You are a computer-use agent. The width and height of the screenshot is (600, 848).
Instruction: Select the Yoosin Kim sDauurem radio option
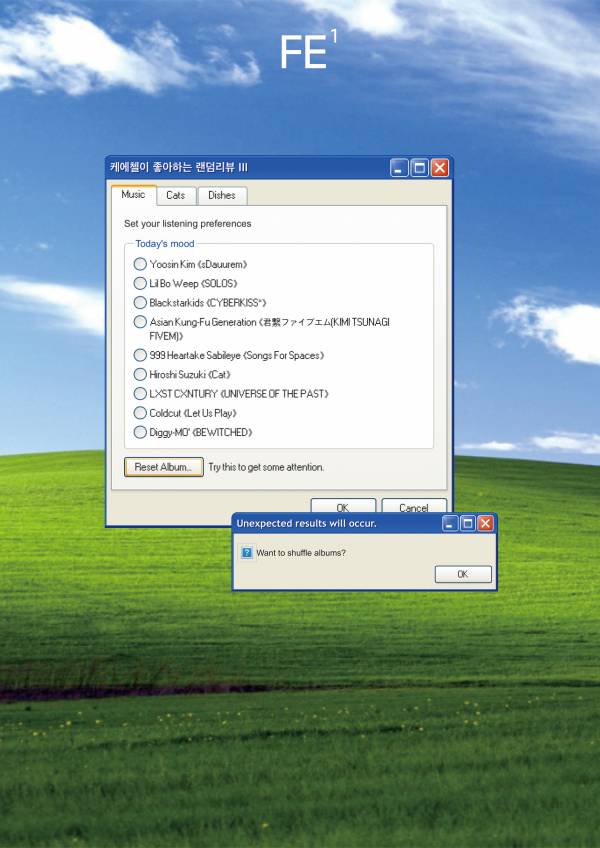pyautogui.click(x=140, y=264)
